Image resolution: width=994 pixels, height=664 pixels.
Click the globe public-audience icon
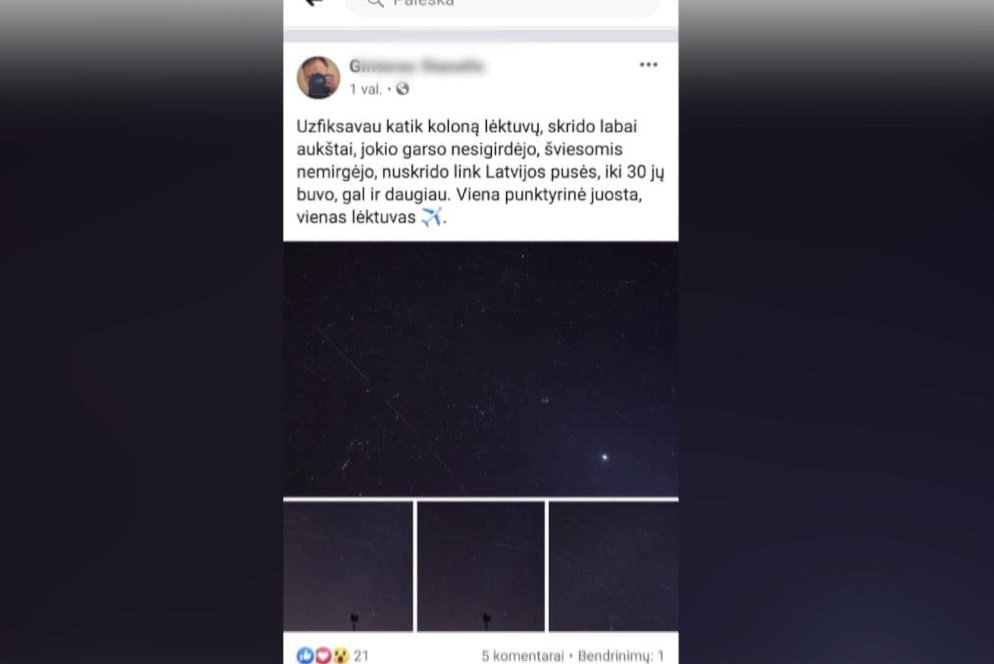[x=403, y=89]
